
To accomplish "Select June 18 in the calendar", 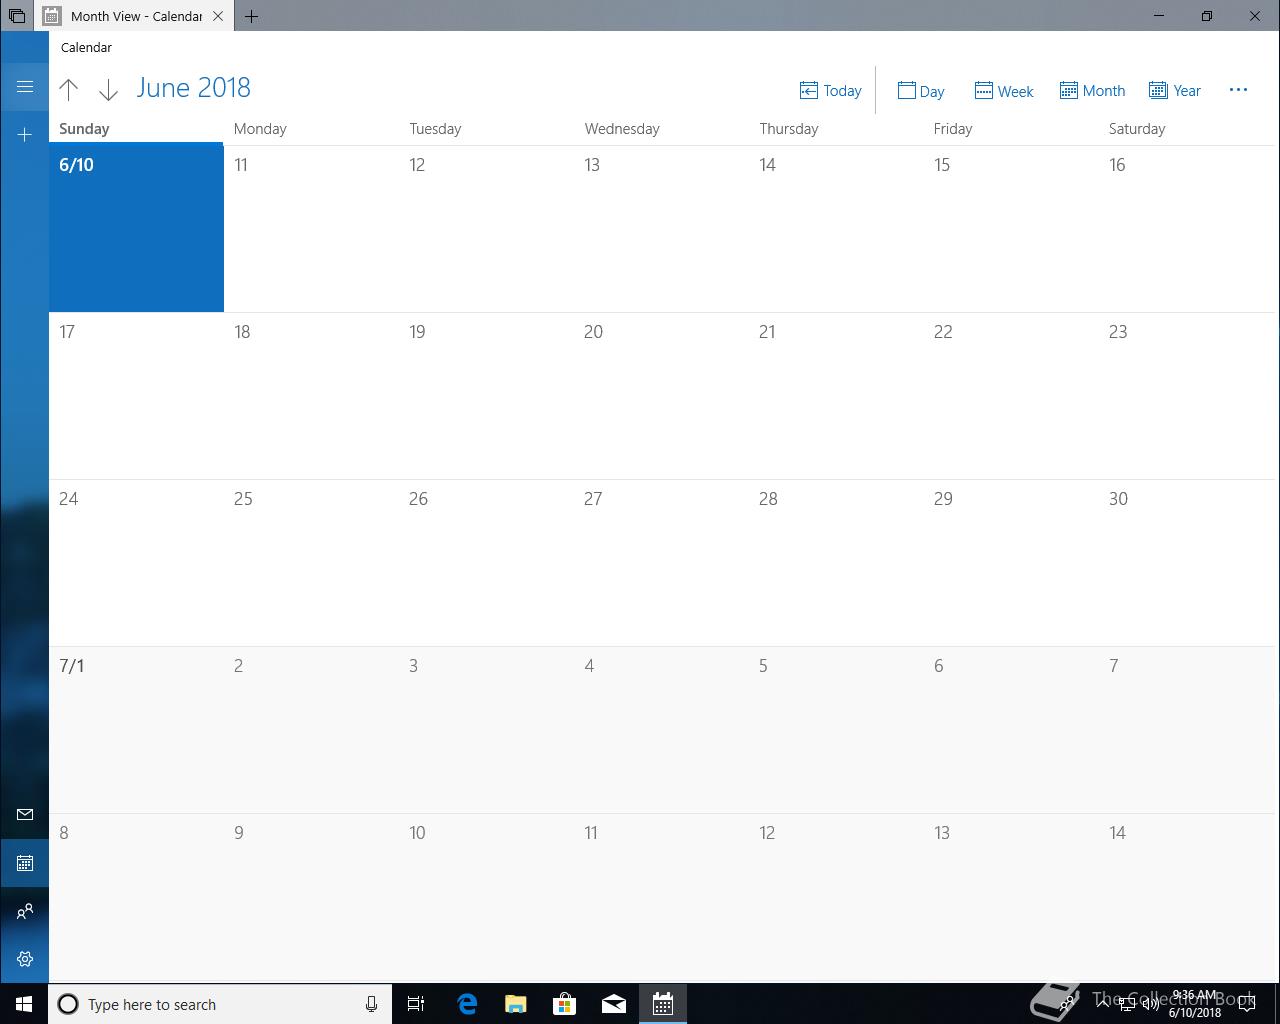I will point(311,396).
